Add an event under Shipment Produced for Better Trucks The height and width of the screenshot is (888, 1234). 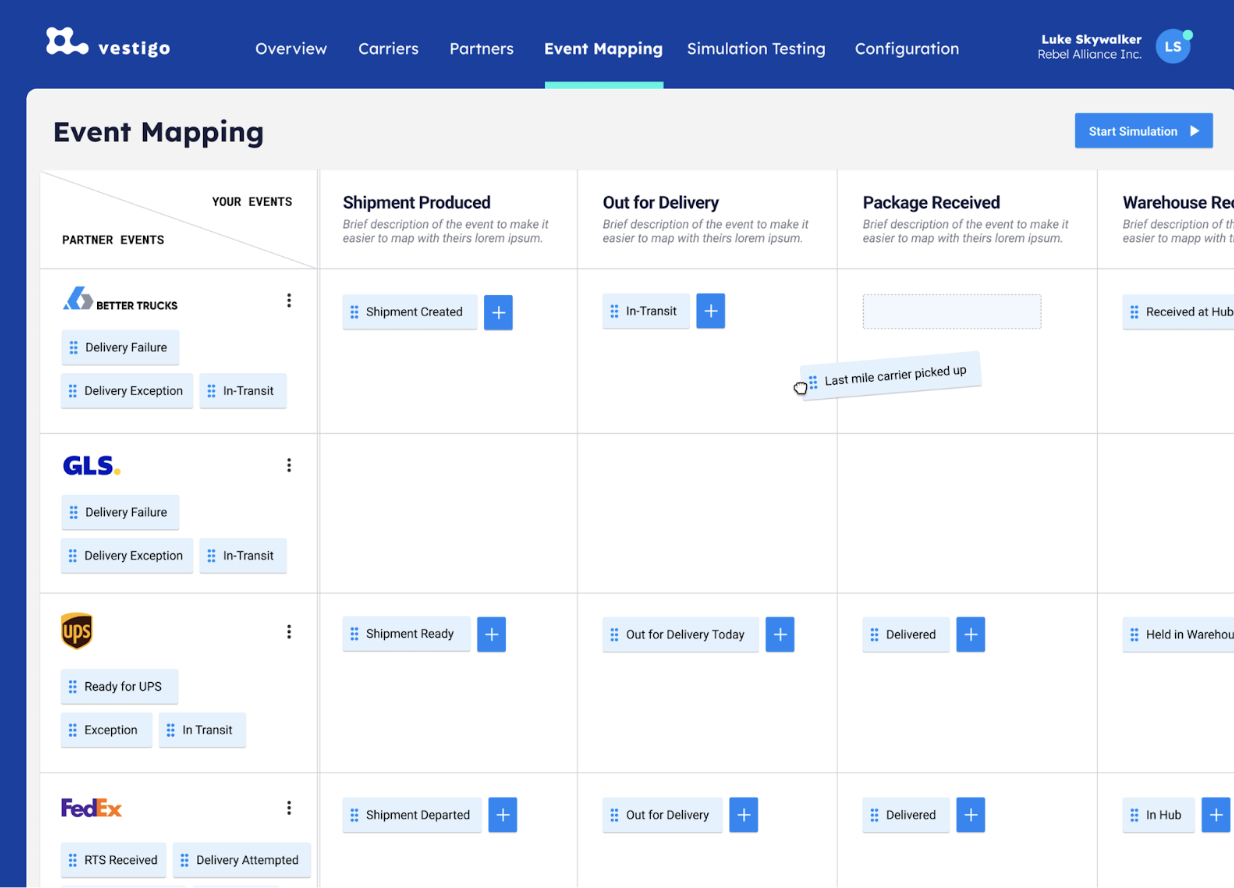[498, 312]
